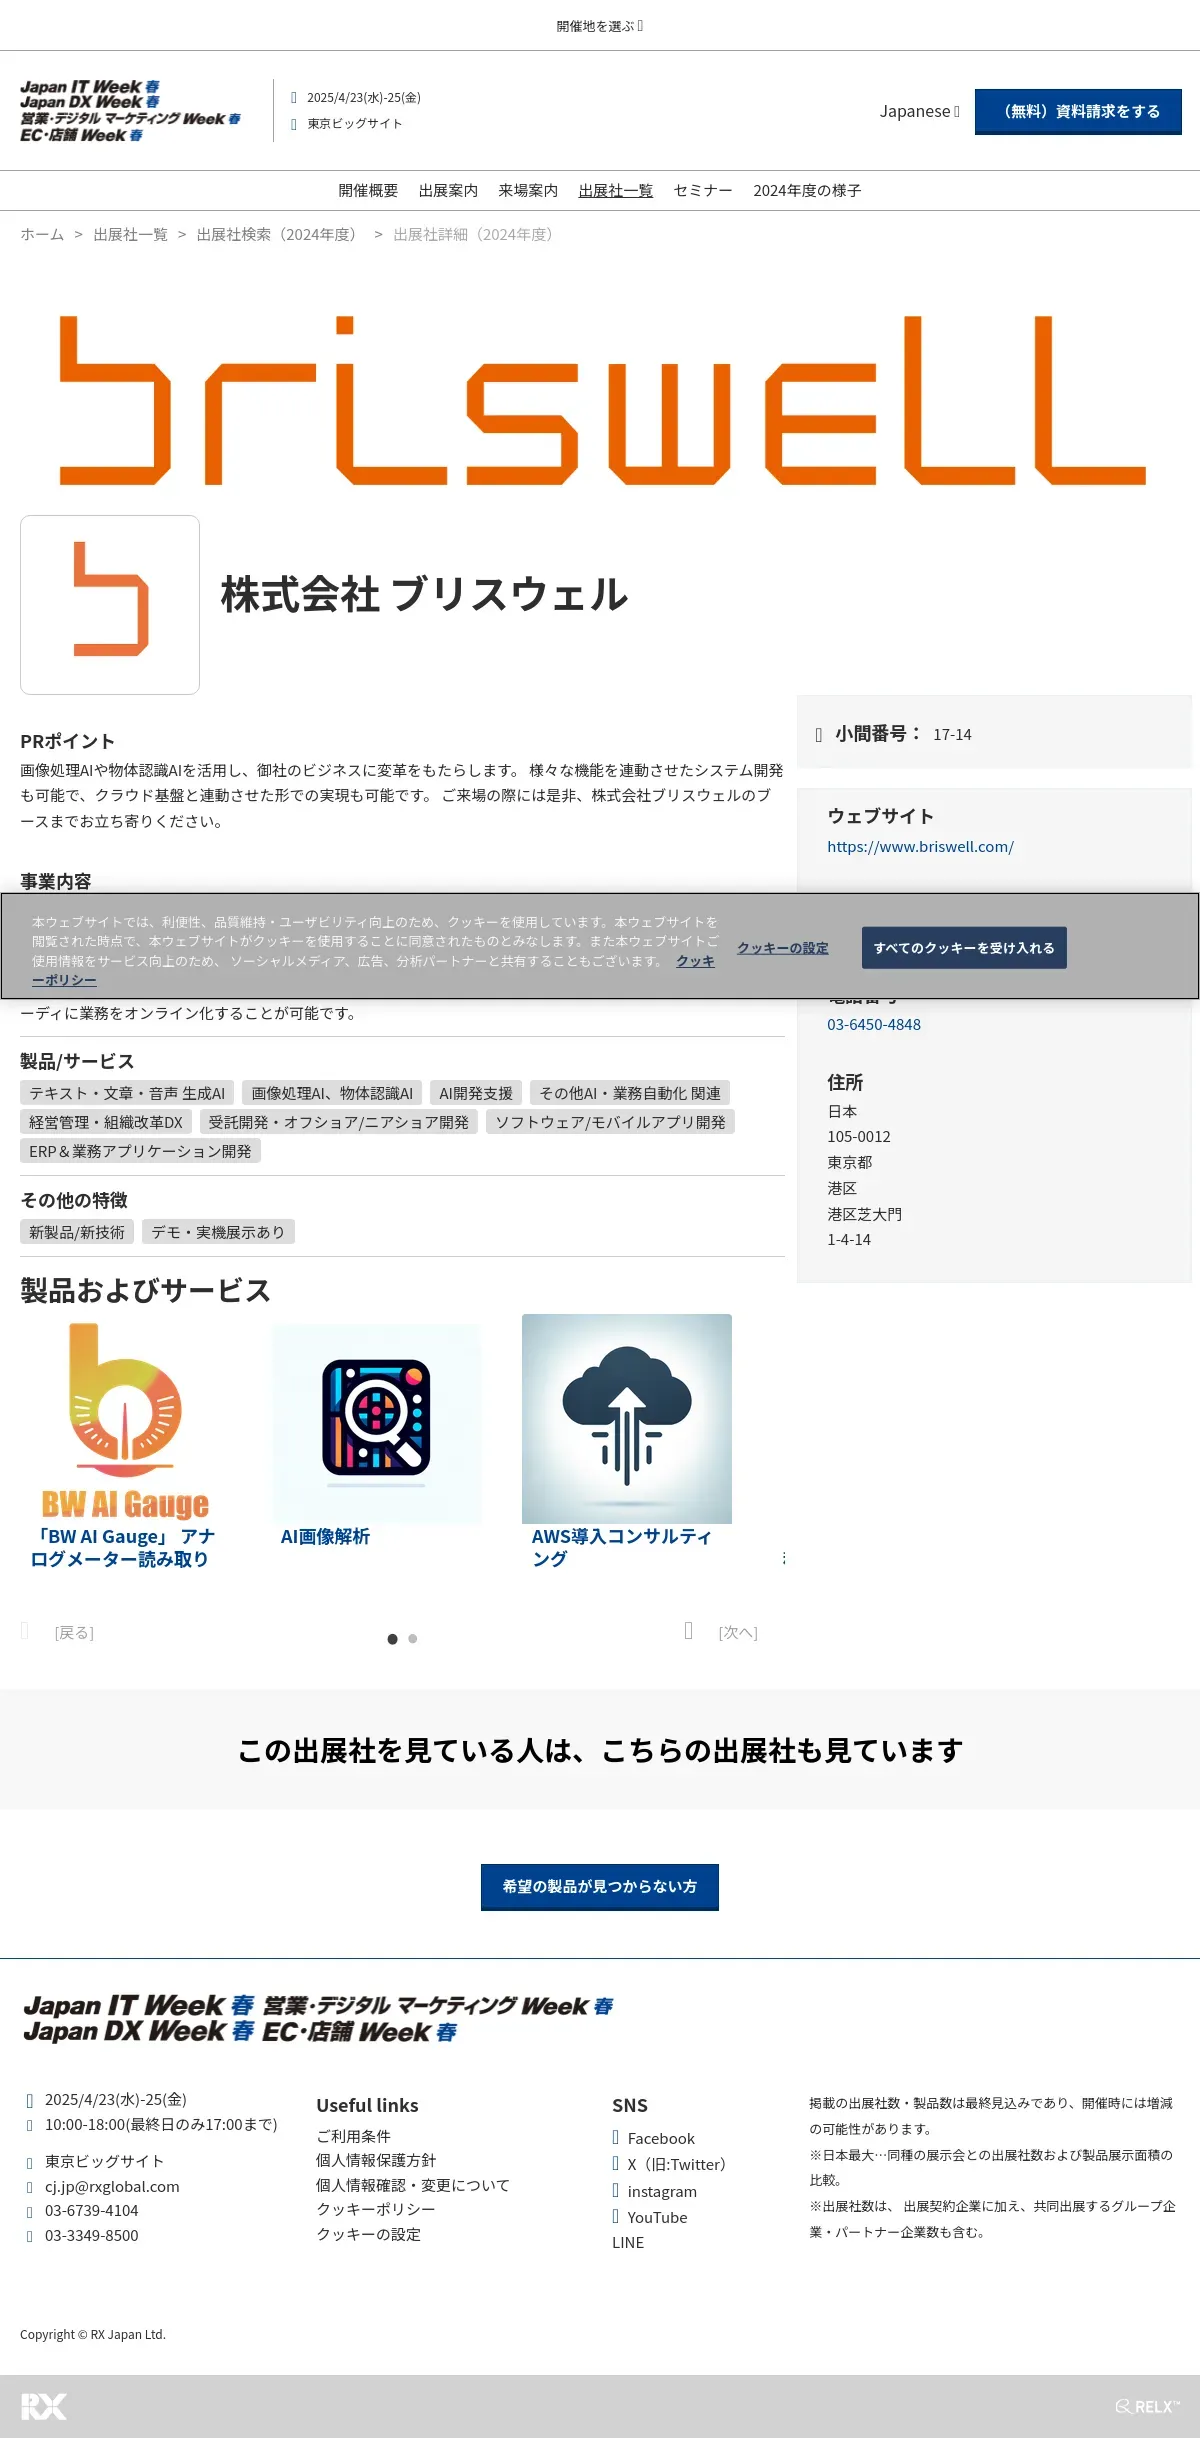
Task: Click the 受託開発・オフショア/ニアショア開発 tag
Action: pos(339,1122)
